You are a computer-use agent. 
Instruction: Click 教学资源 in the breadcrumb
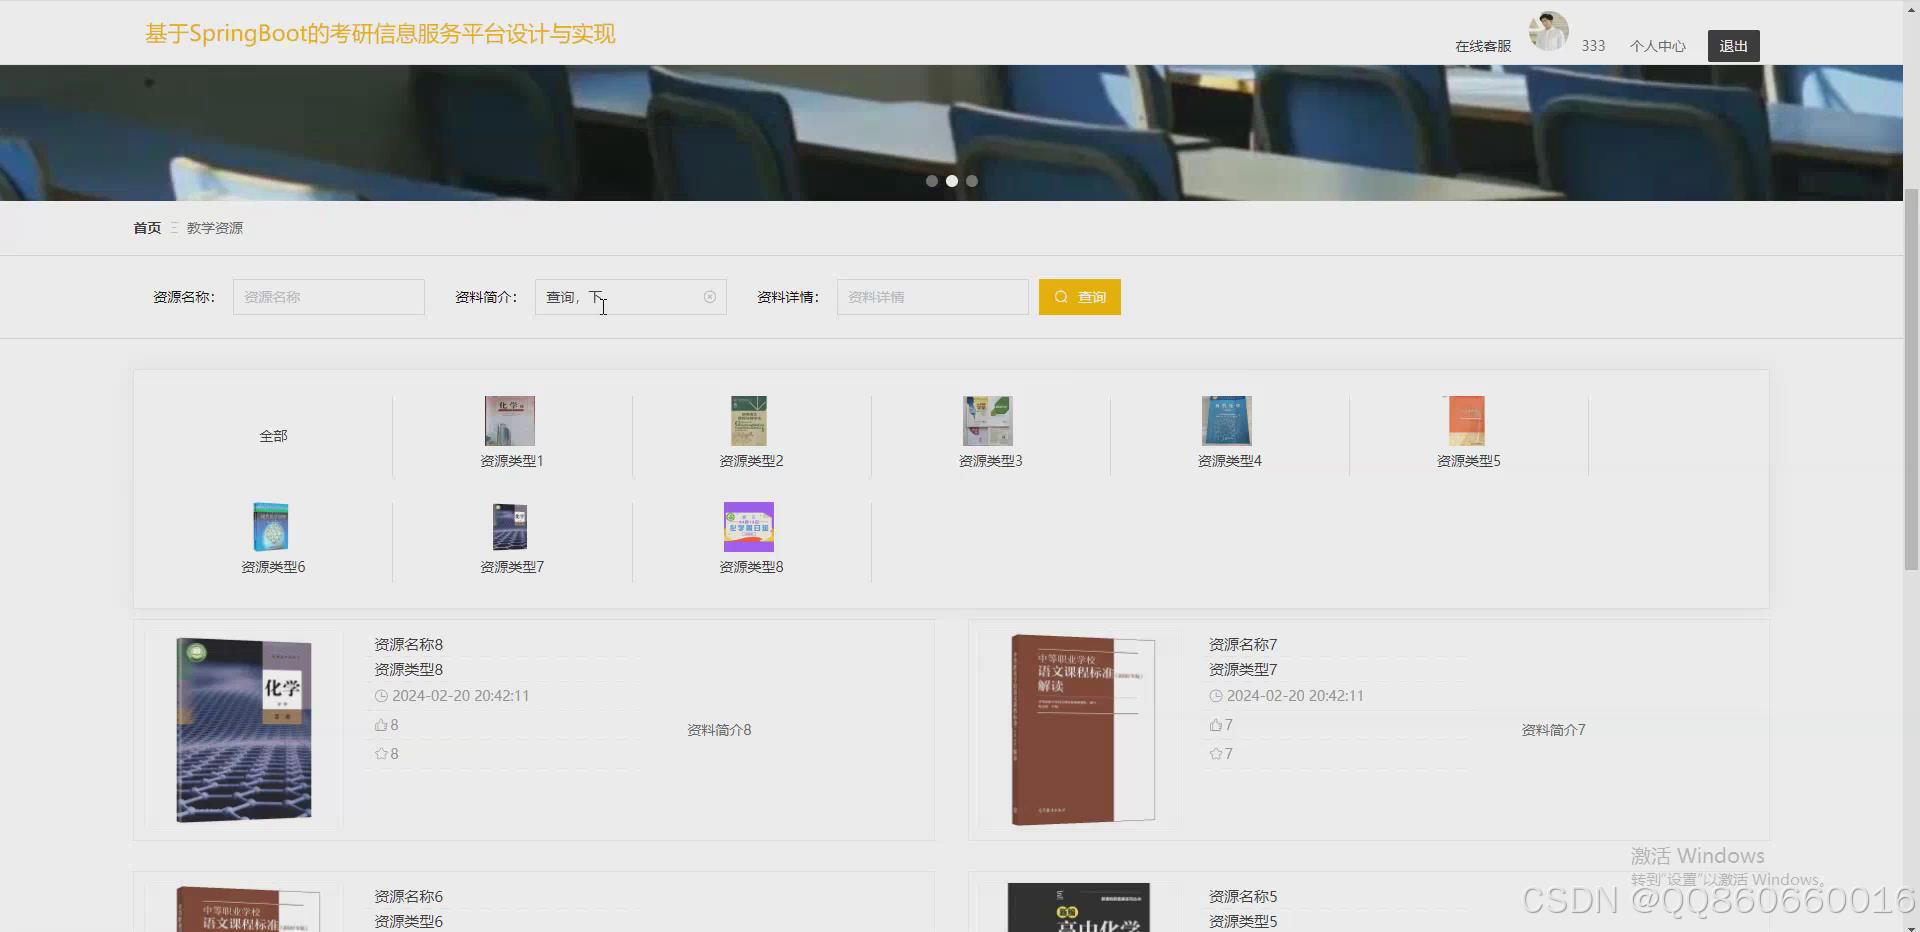pos(215,228)
